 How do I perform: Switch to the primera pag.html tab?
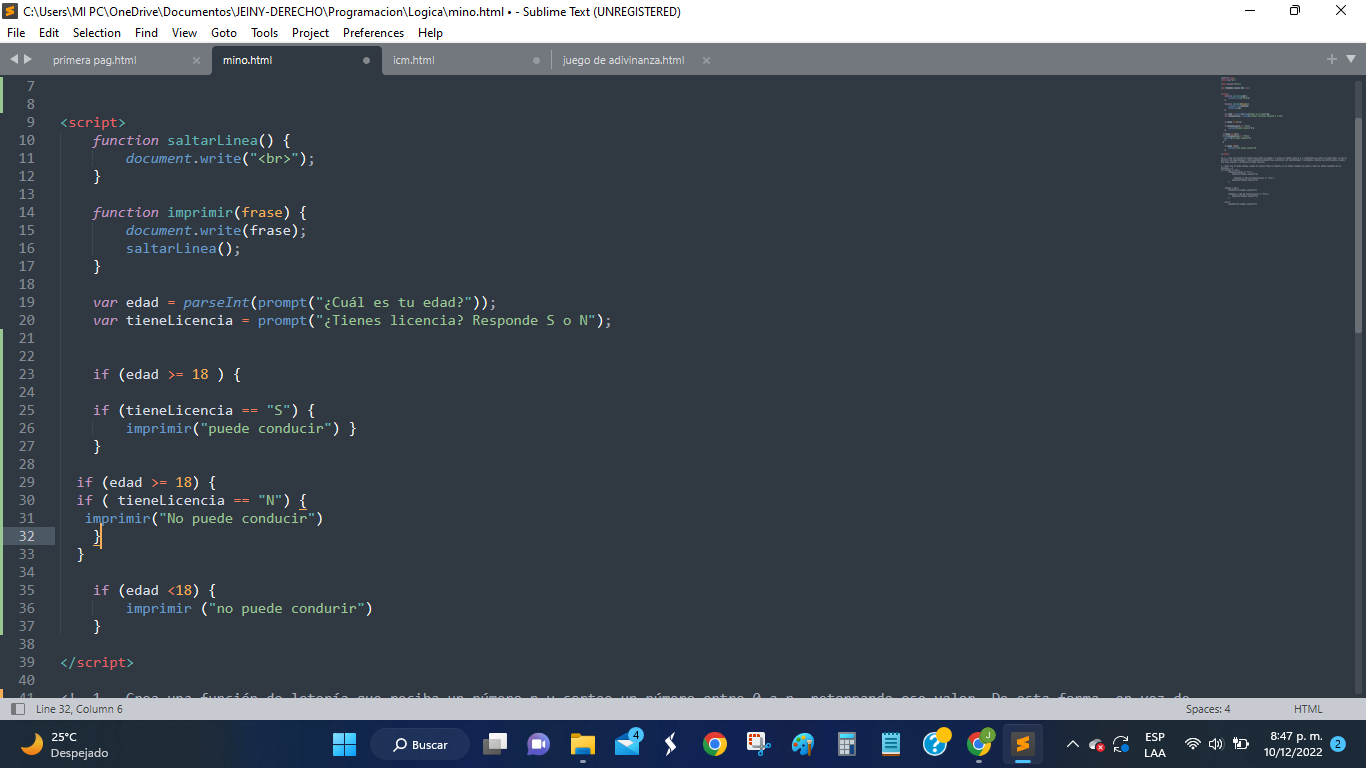pos(95,60)
